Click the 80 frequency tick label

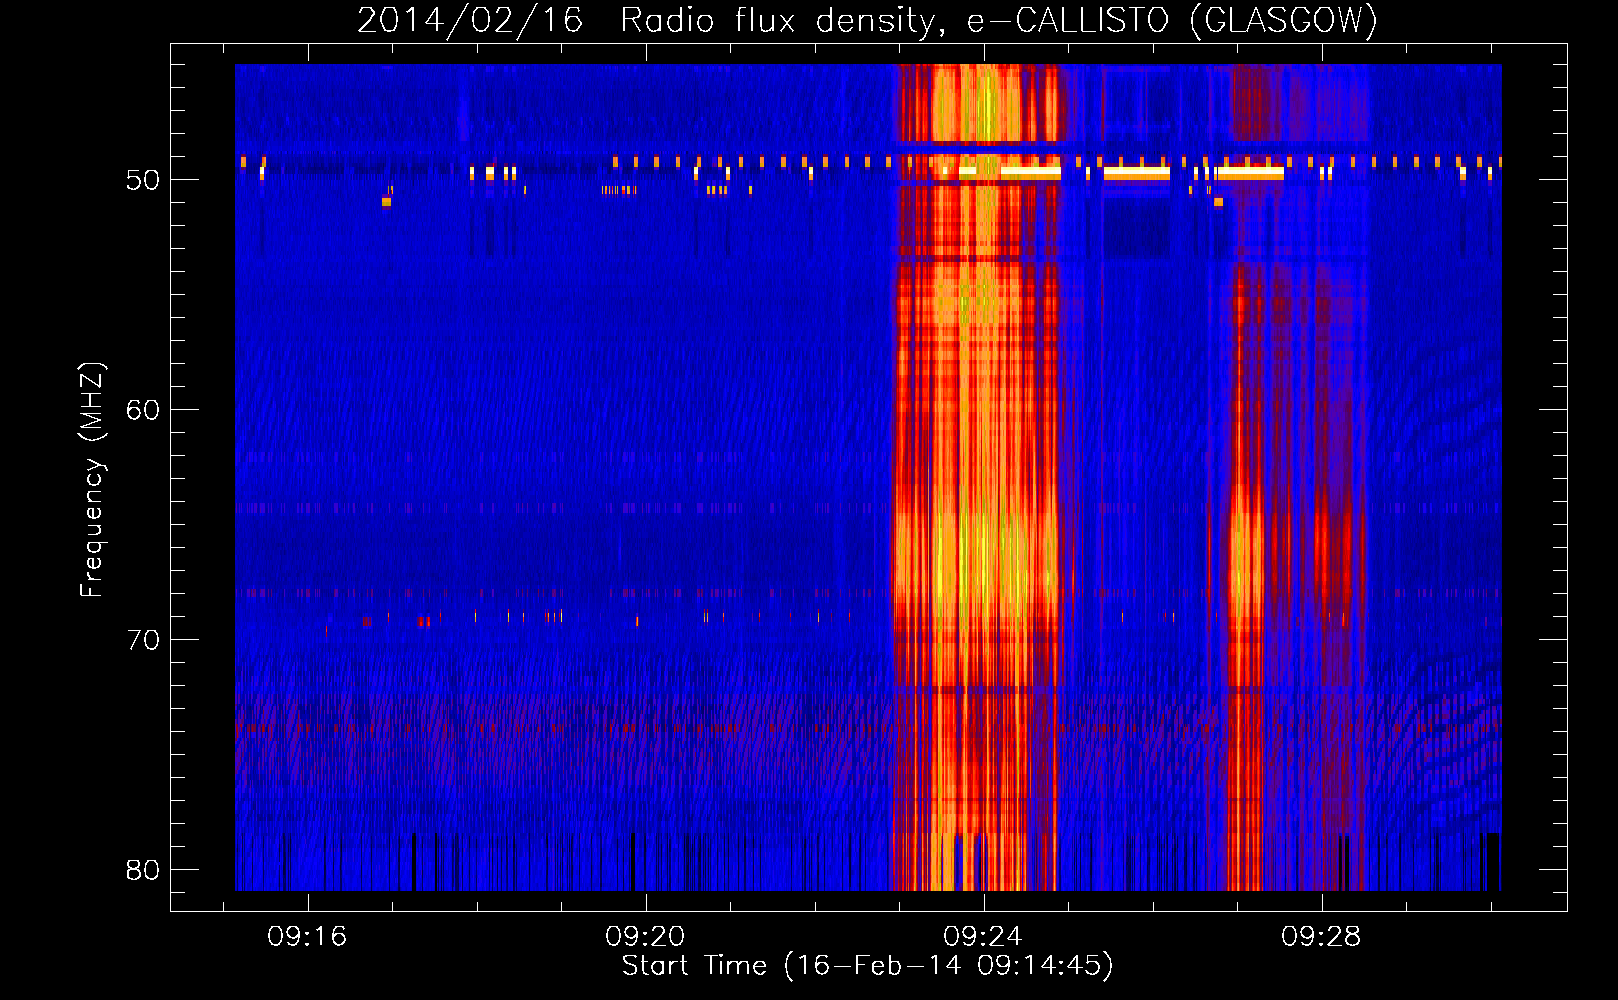[x=143, y=870]
